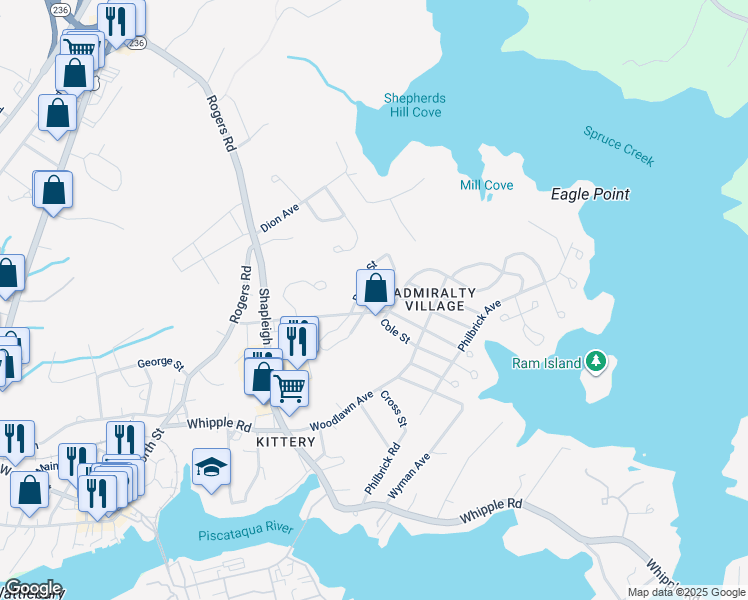Select the restaurant marker near Shapleigh Rd
The width and height of the screenshot is (748, 600).
(298, 344)
